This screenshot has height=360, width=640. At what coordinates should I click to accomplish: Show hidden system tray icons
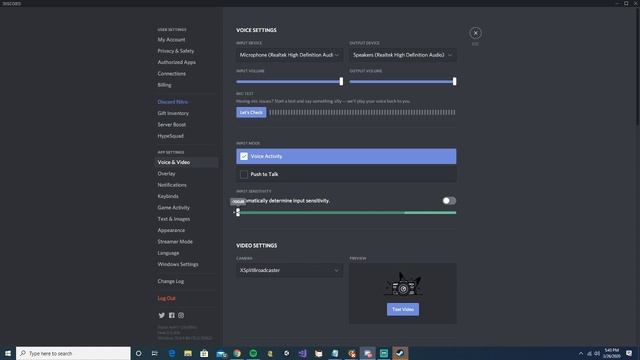coord(581,353)
